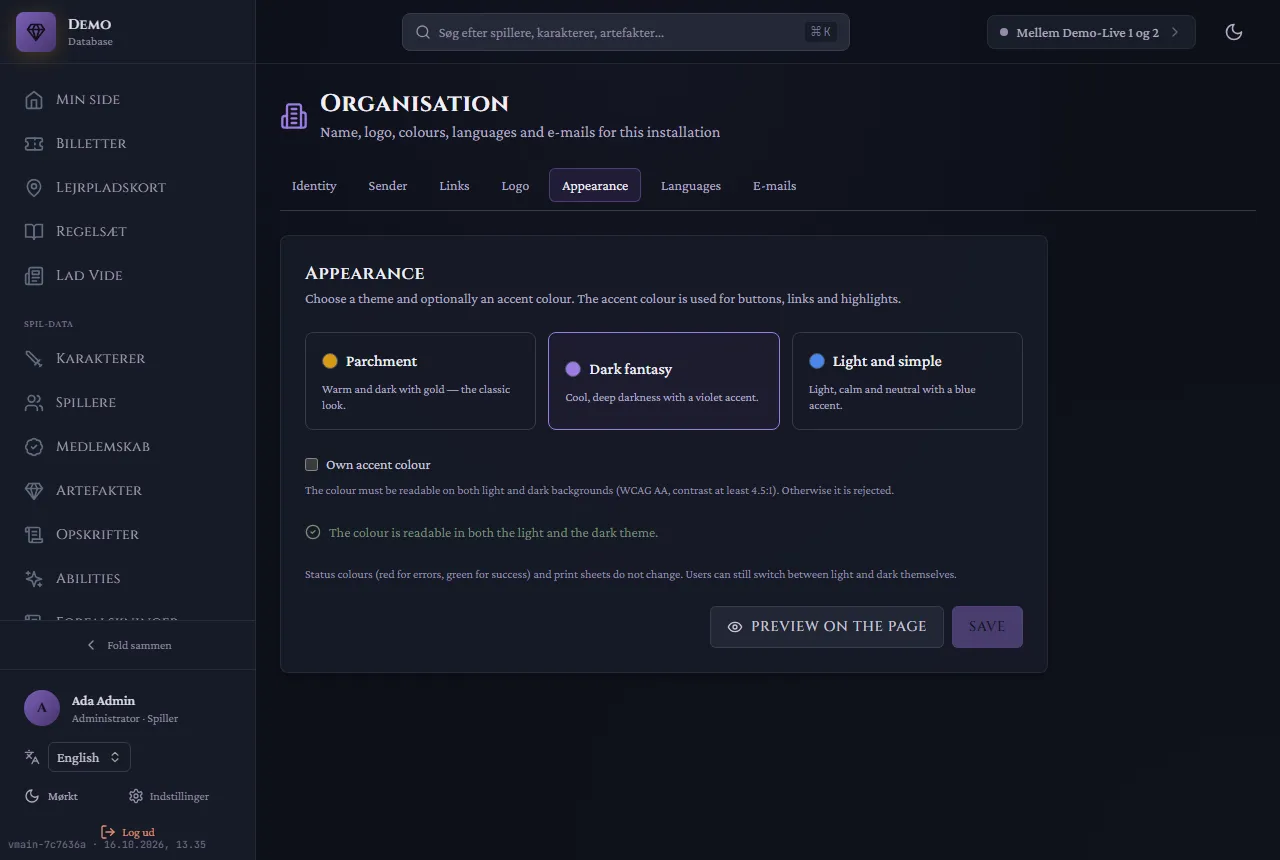Expand the Mellem Demo-Live 1 og 2 selector
This screenshot has height=860, width=1280.
tap(1091, 32)
